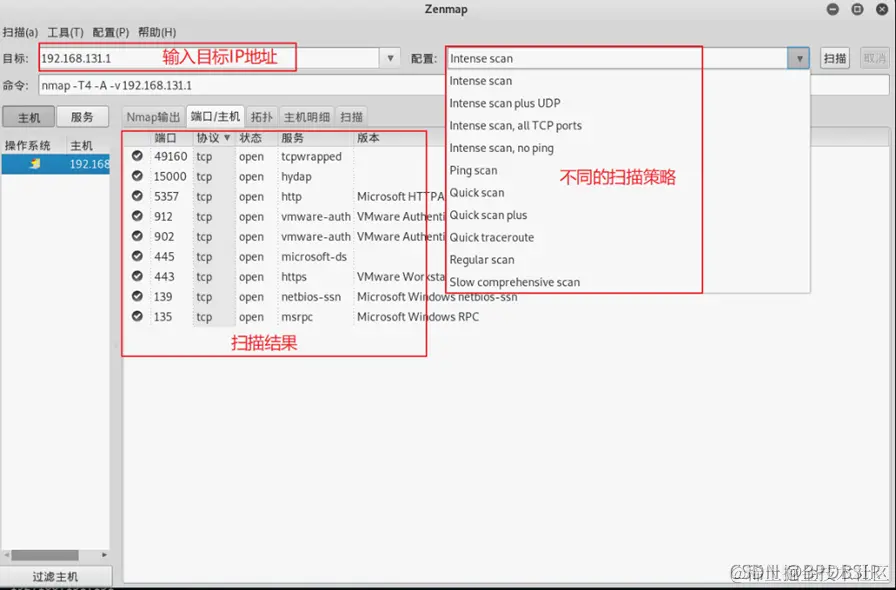Sort by the 协议 column header

(213, 138)
